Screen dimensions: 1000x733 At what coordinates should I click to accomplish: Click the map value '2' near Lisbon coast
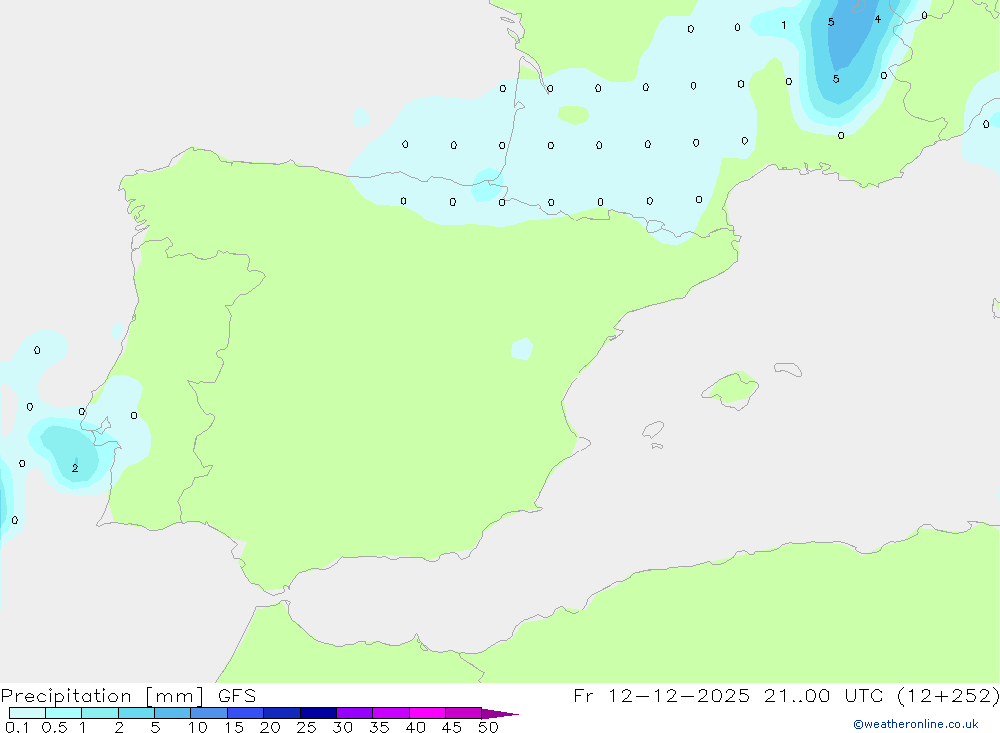75,468
